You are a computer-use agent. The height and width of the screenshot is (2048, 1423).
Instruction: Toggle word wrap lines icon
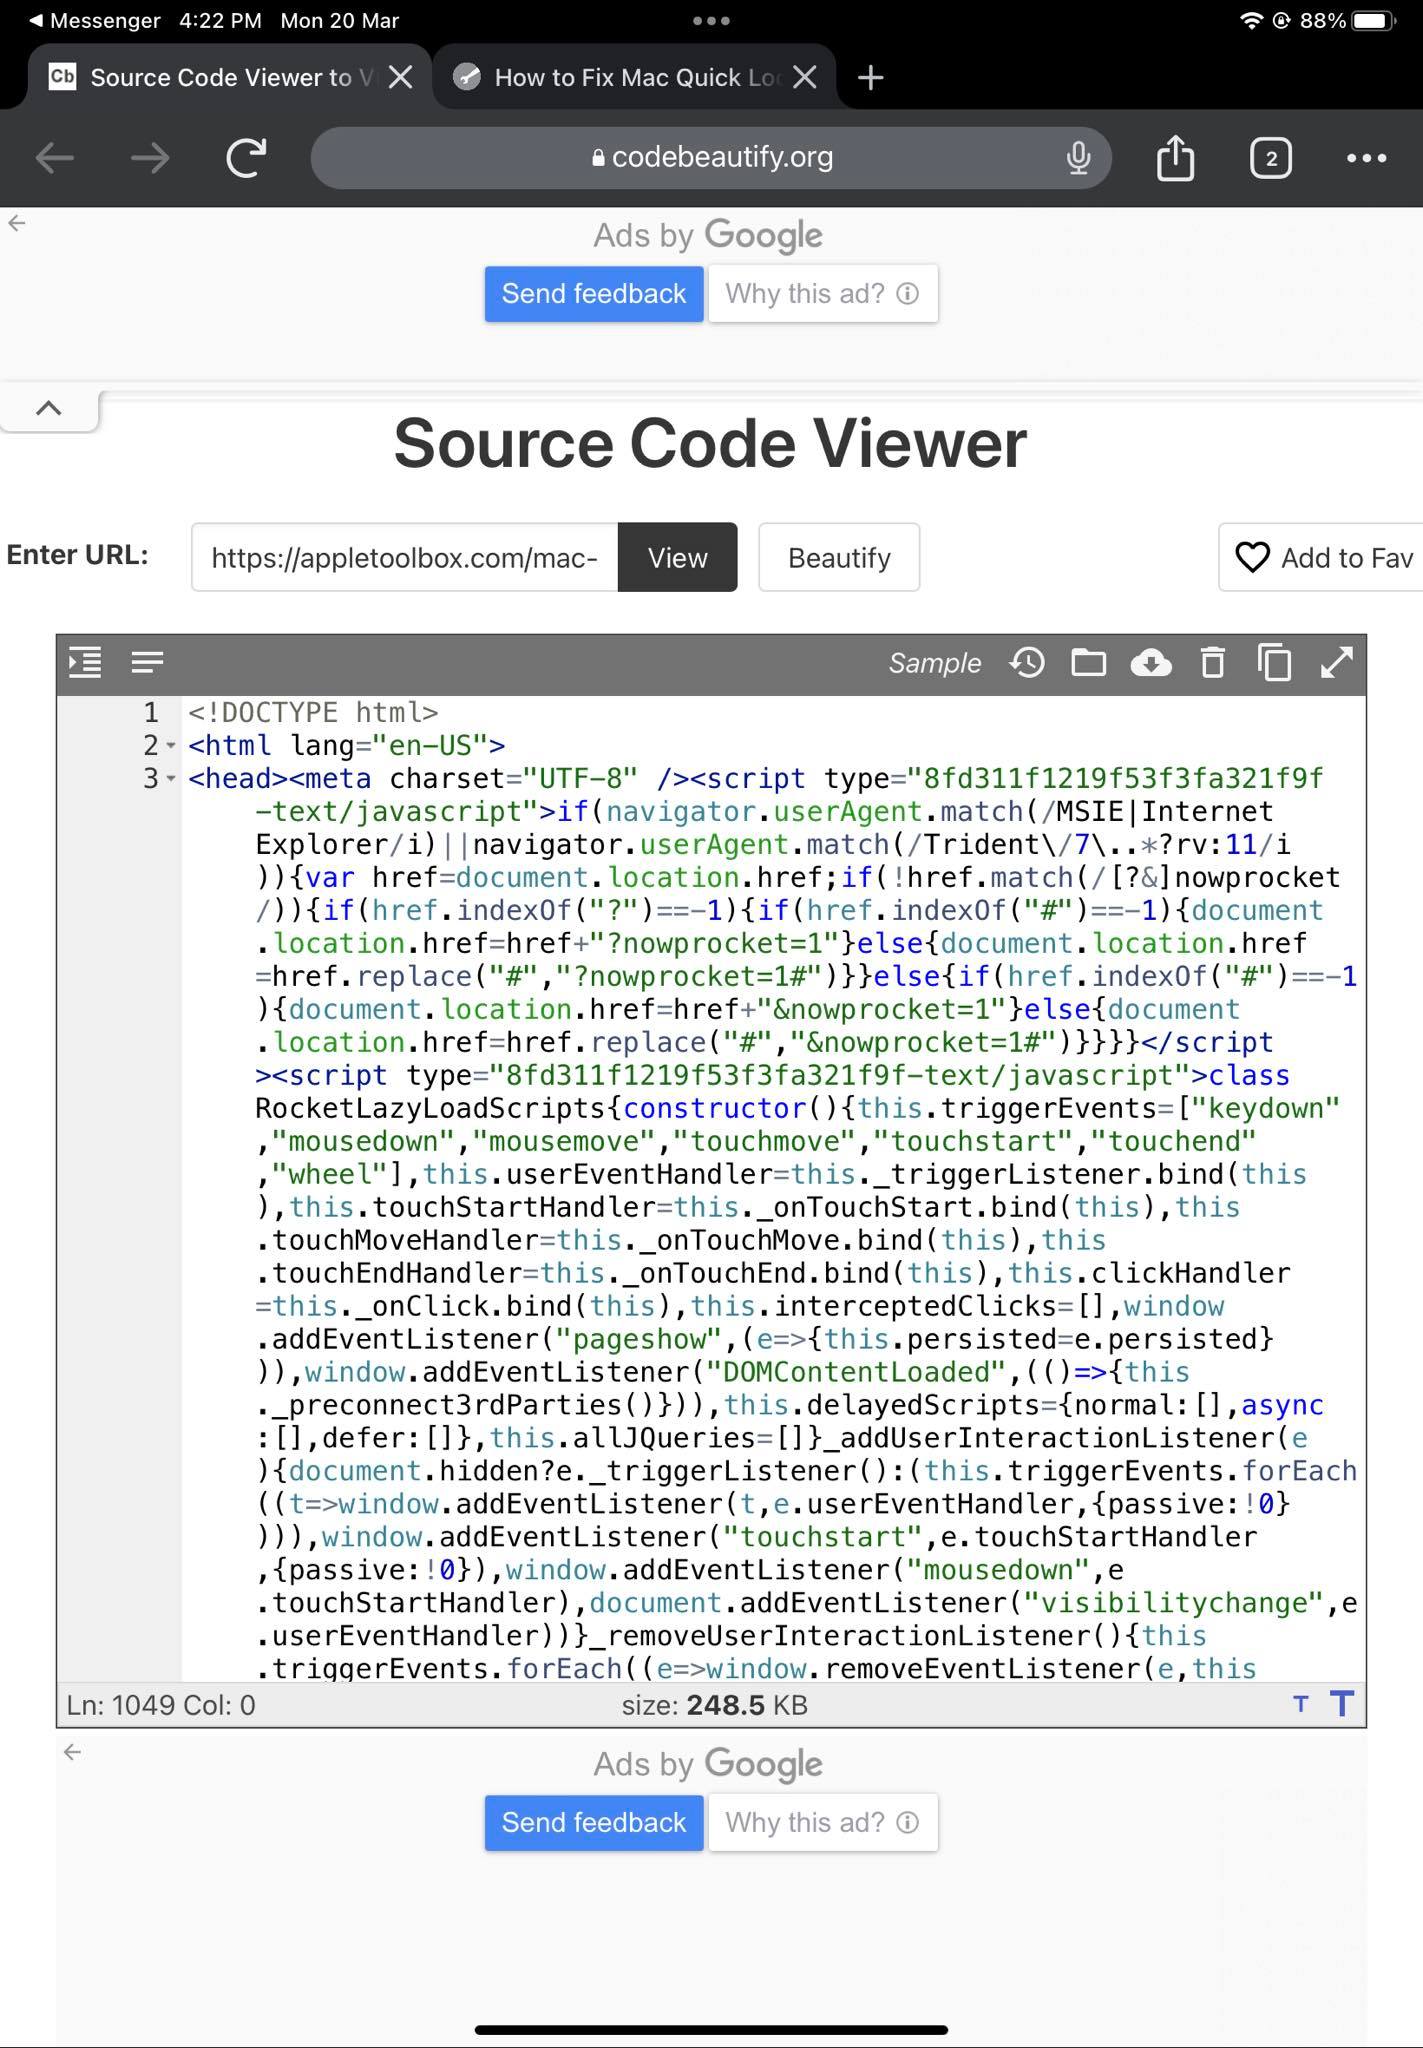[x=147, y=662]
